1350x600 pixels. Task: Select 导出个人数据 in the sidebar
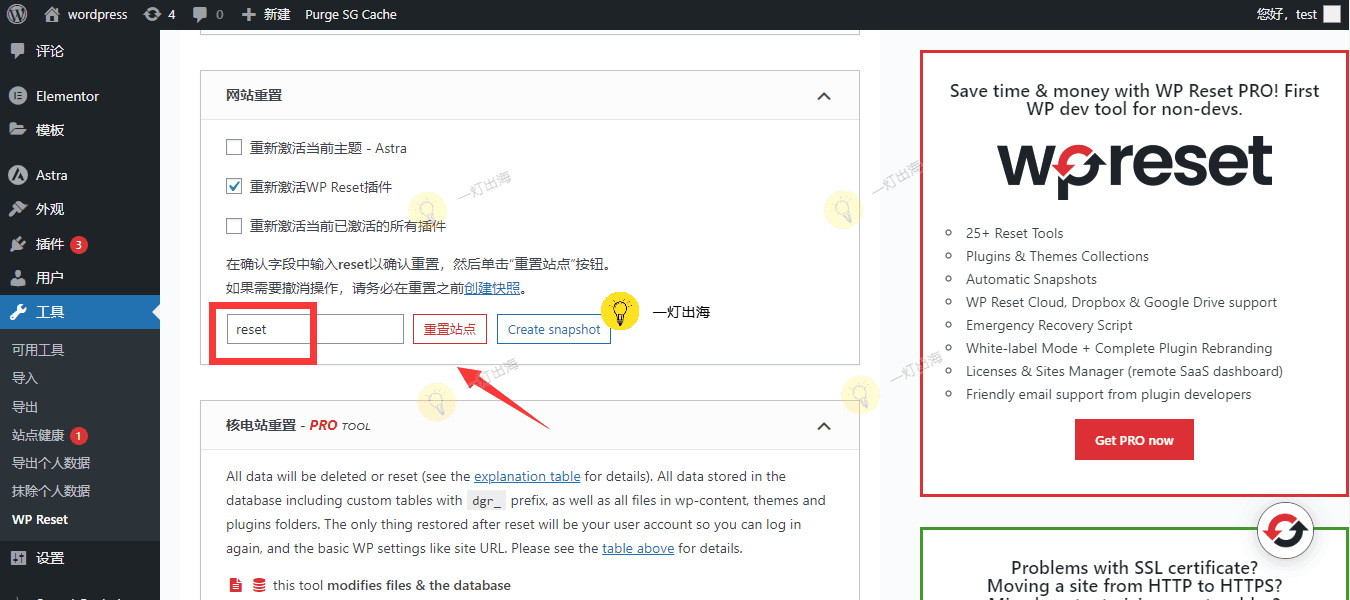point(51,463)
